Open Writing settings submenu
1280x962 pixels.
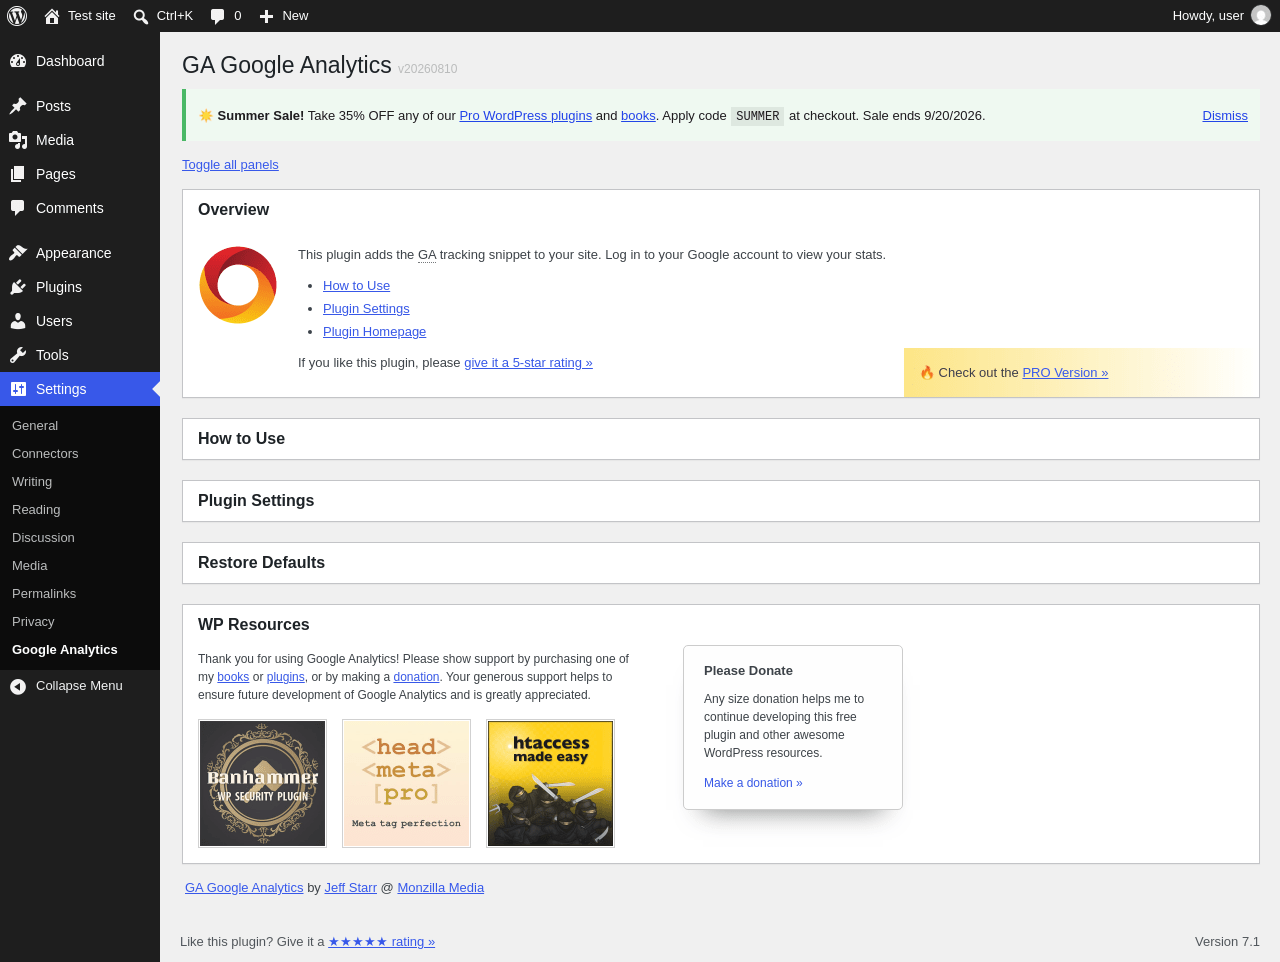(x=32, y=482)
